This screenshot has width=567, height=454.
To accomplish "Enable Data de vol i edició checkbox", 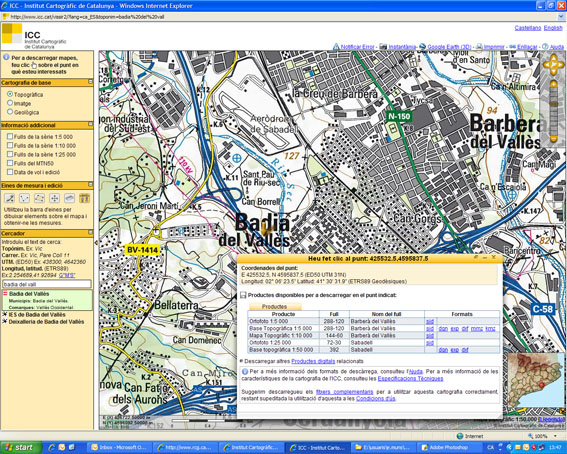I will (10, 172).
